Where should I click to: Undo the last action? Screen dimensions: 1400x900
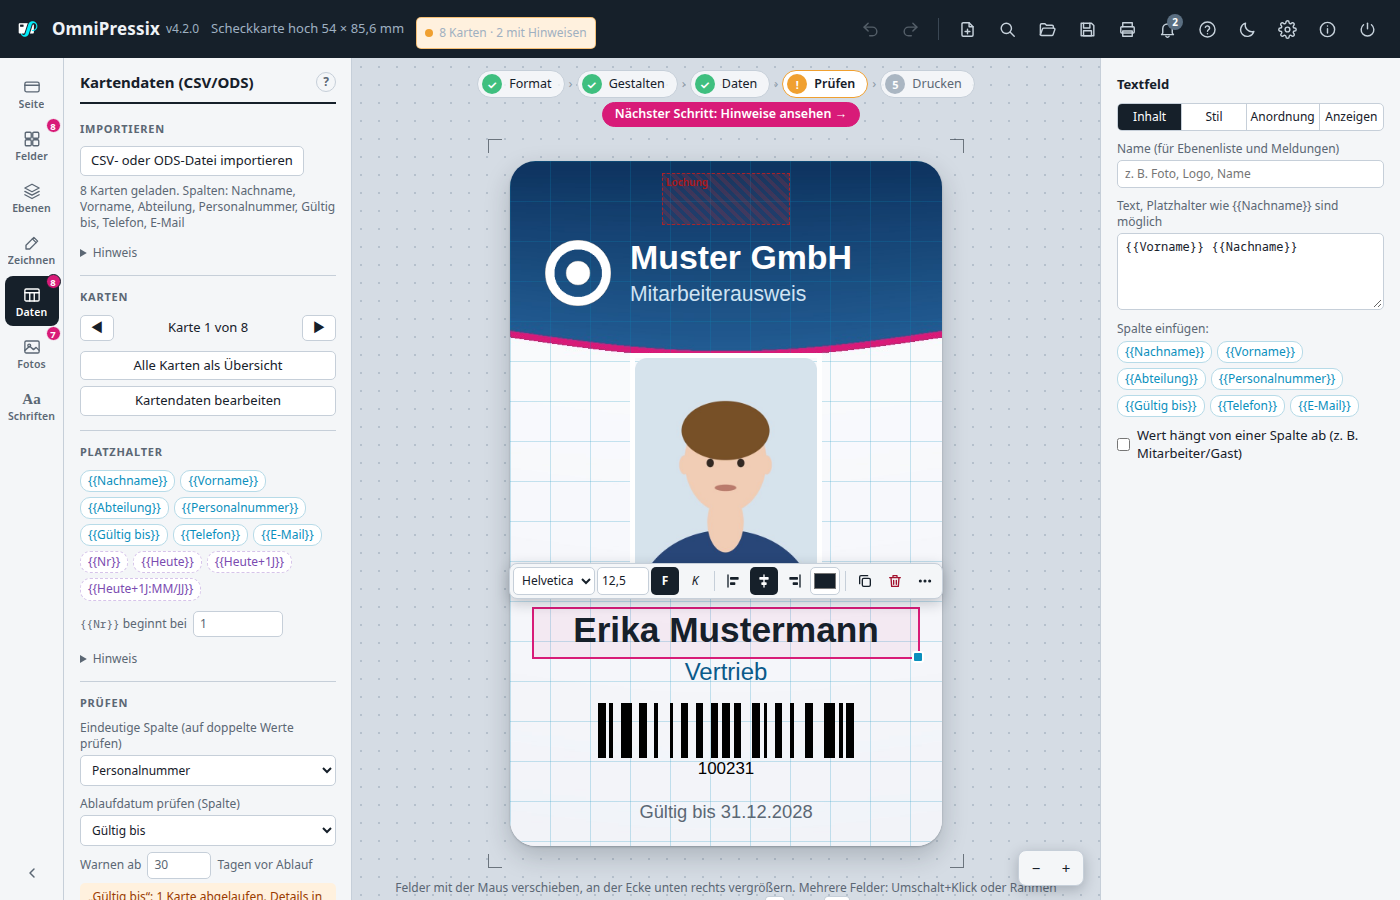pos(870,30)
